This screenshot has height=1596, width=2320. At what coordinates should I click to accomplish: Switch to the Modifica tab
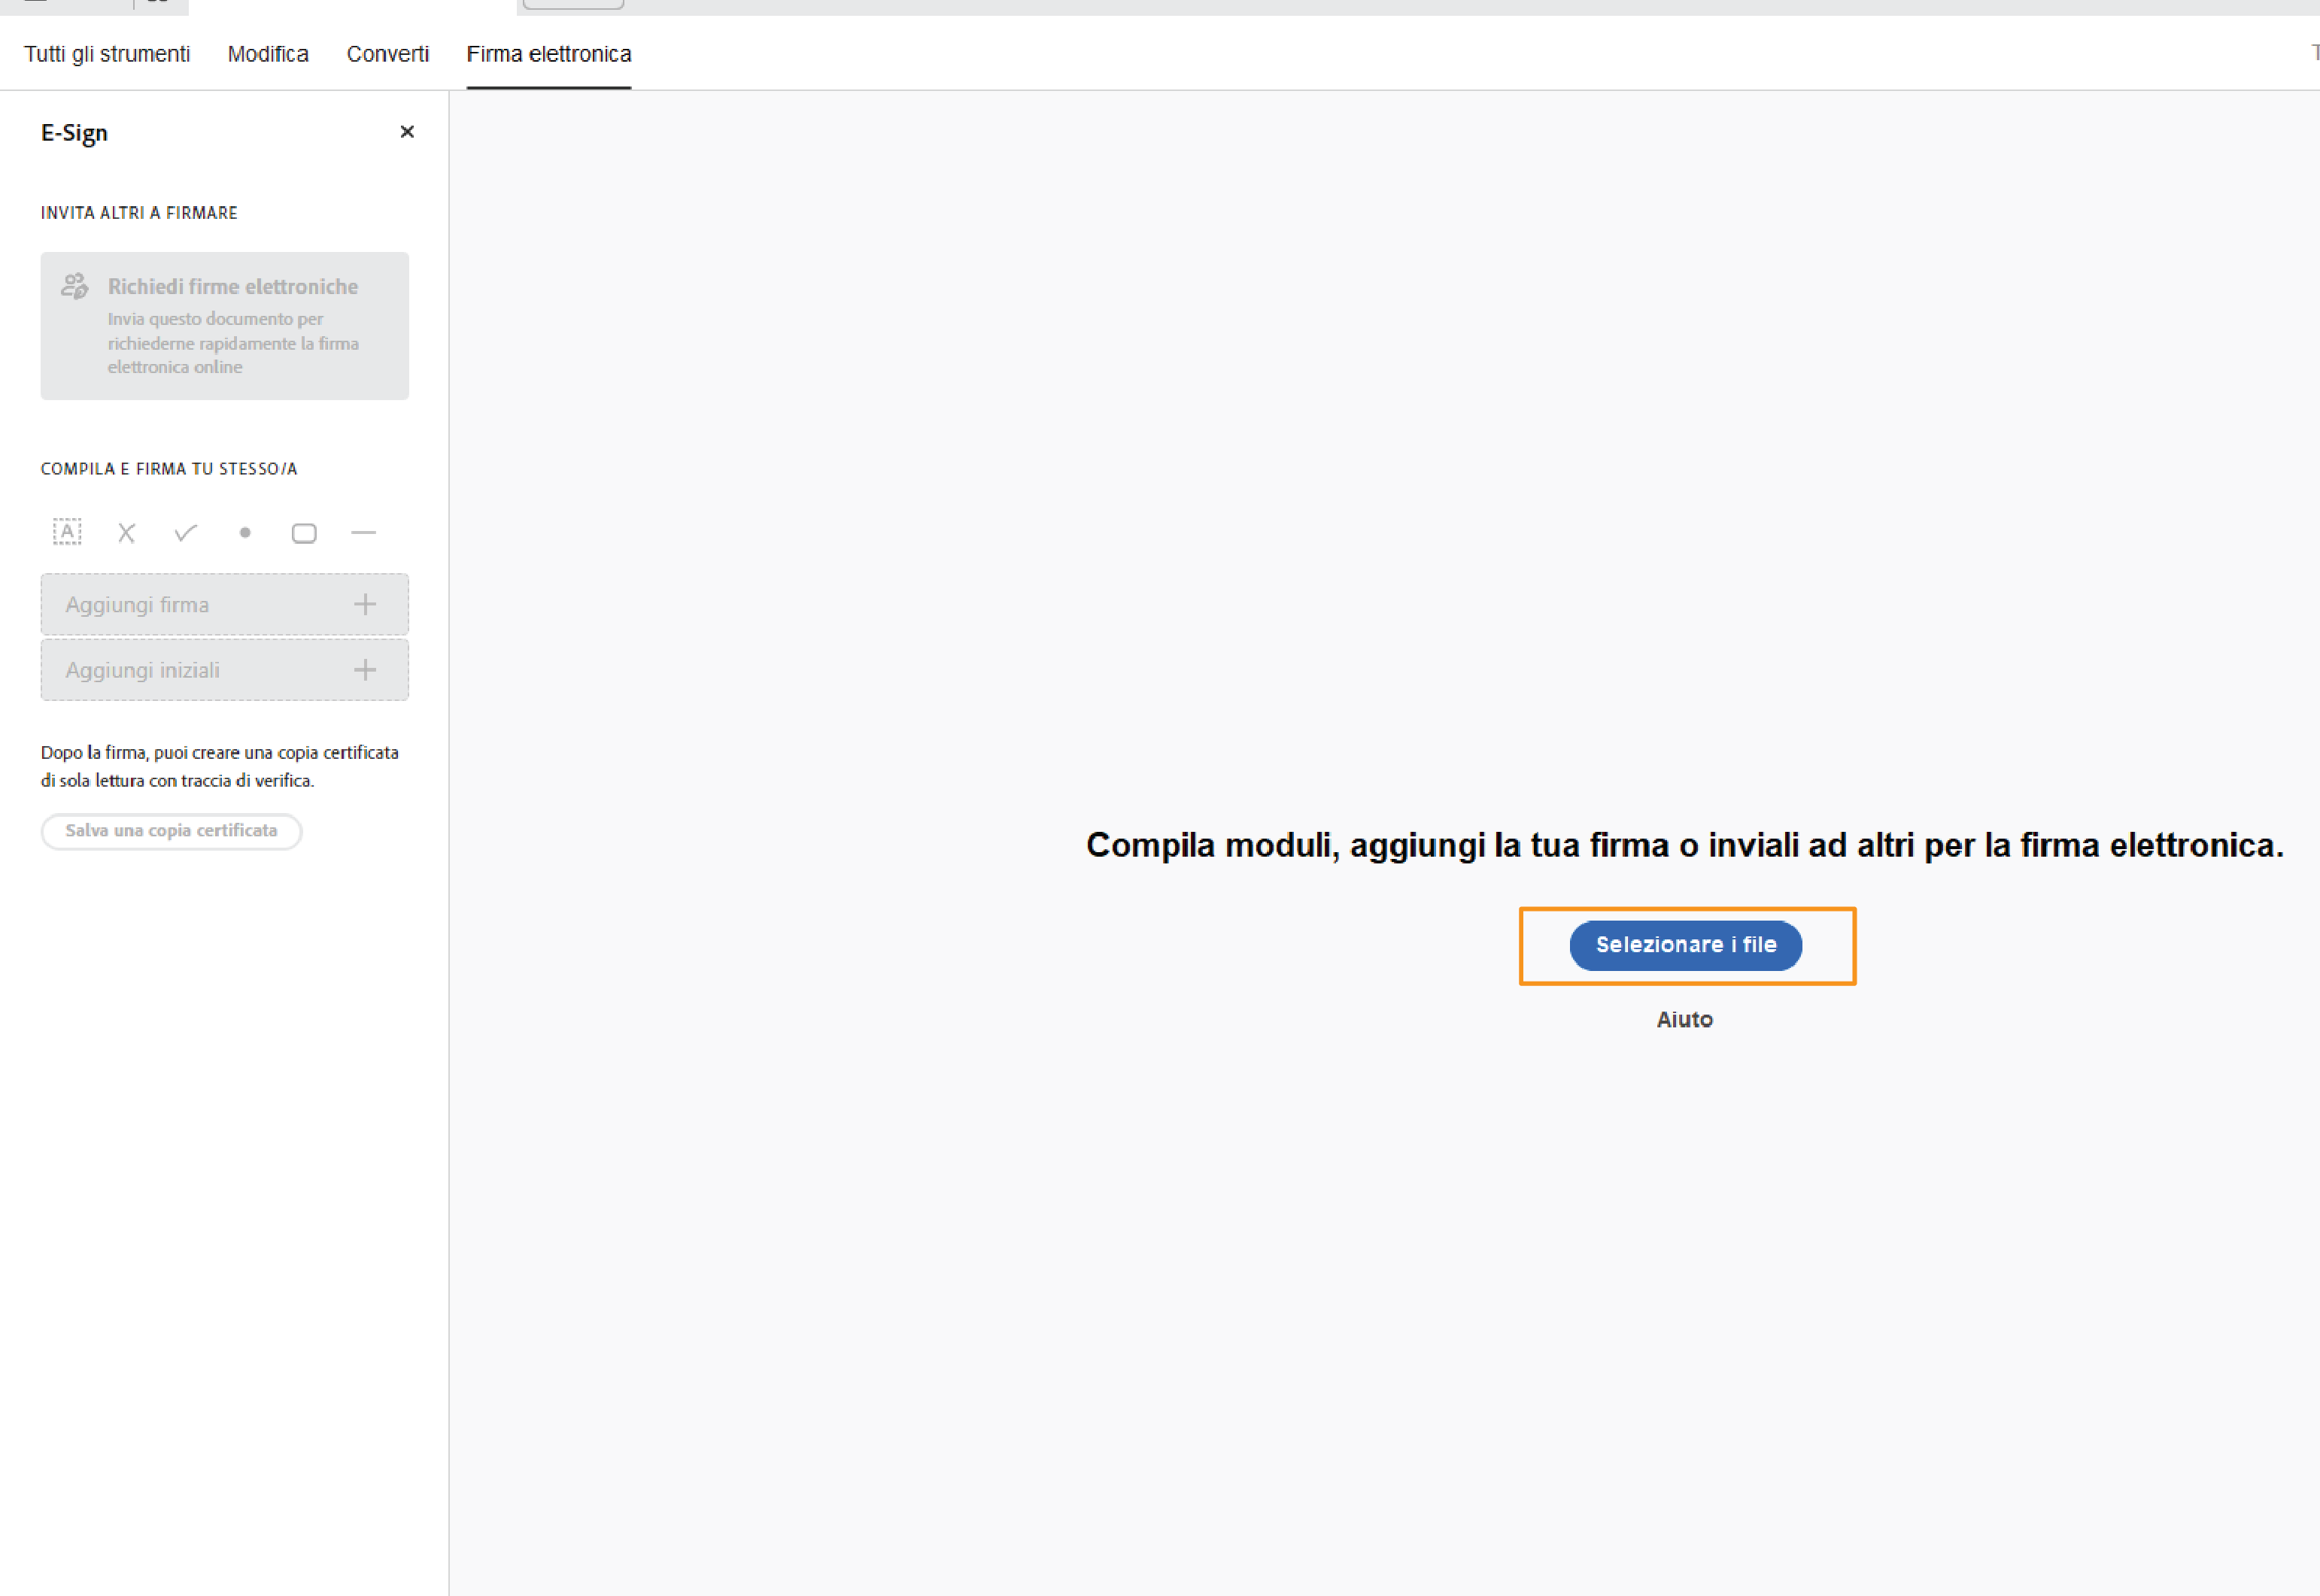[268, 54]
